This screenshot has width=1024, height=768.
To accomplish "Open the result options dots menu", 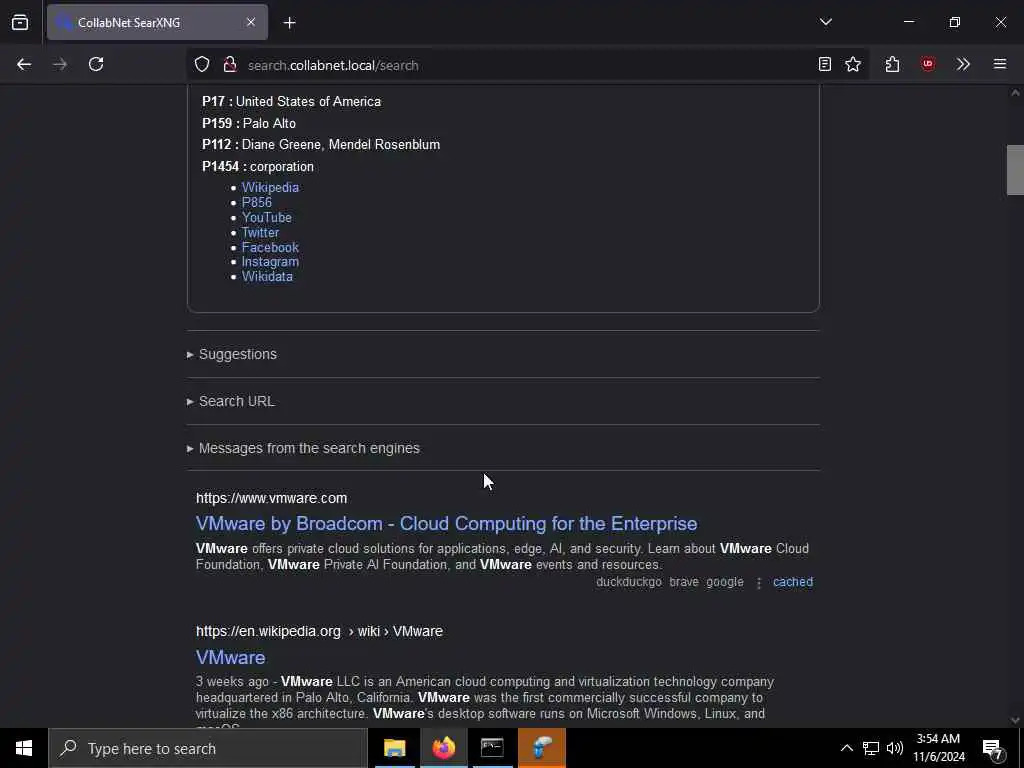I will (x=759, y=583).
